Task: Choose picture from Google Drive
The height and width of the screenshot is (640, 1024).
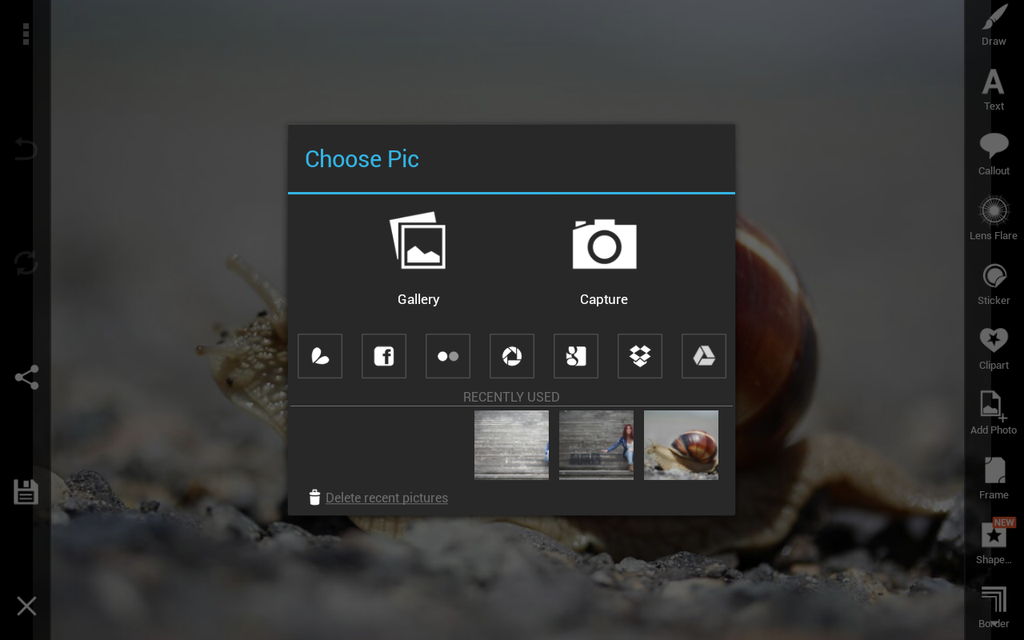Action: pyautogui.click(x=704, y=356)
